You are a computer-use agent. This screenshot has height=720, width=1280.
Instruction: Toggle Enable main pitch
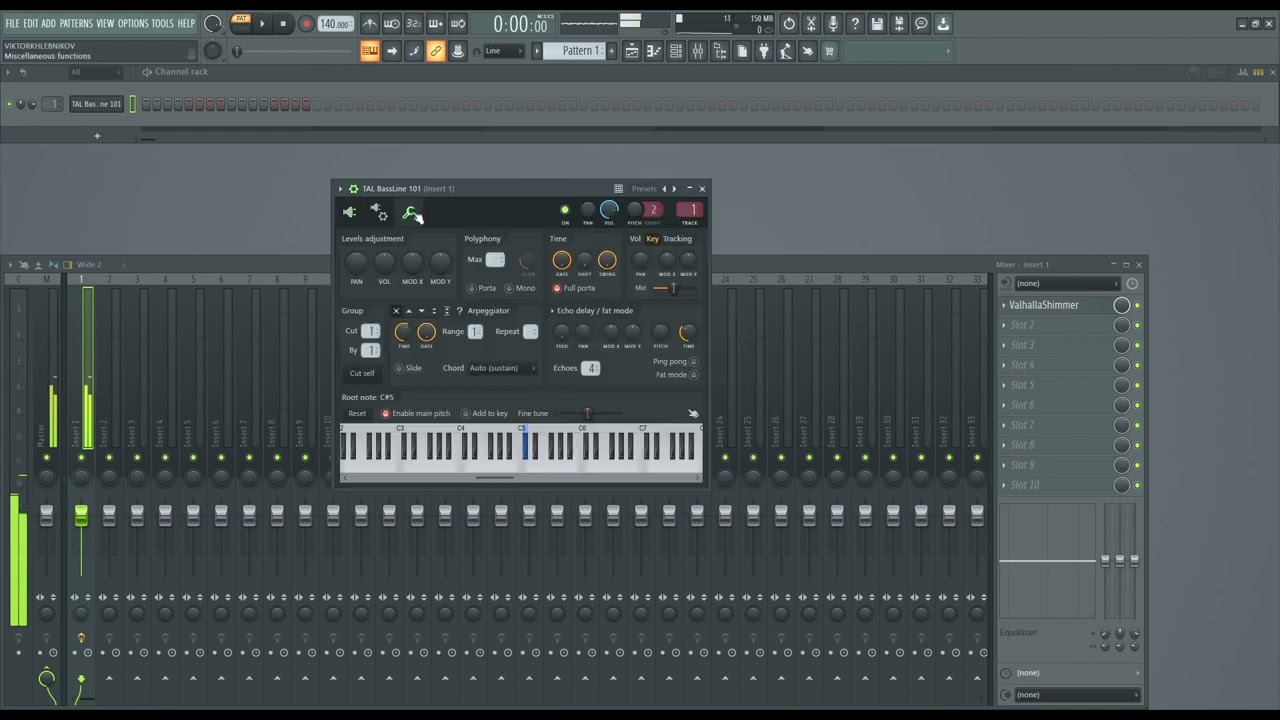(385, 413)
